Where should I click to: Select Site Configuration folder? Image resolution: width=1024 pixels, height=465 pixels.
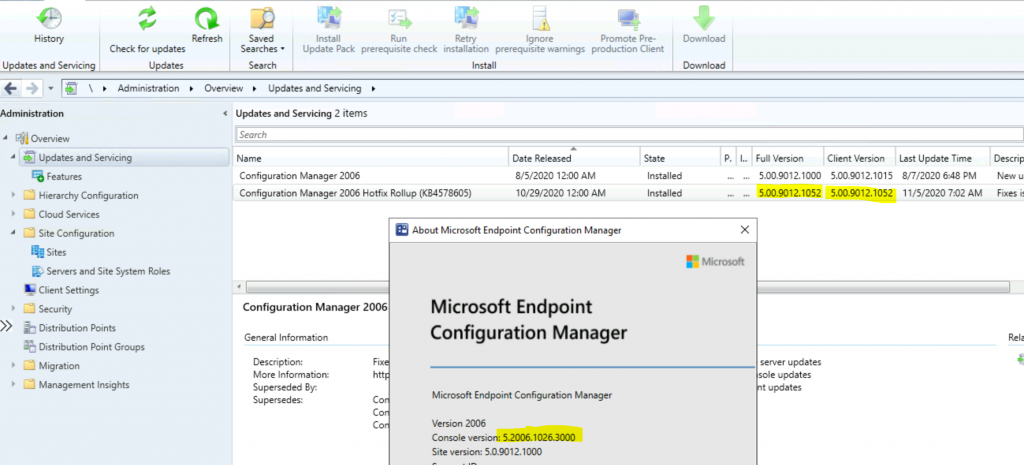pyautogui.click(x=76, y=233)
